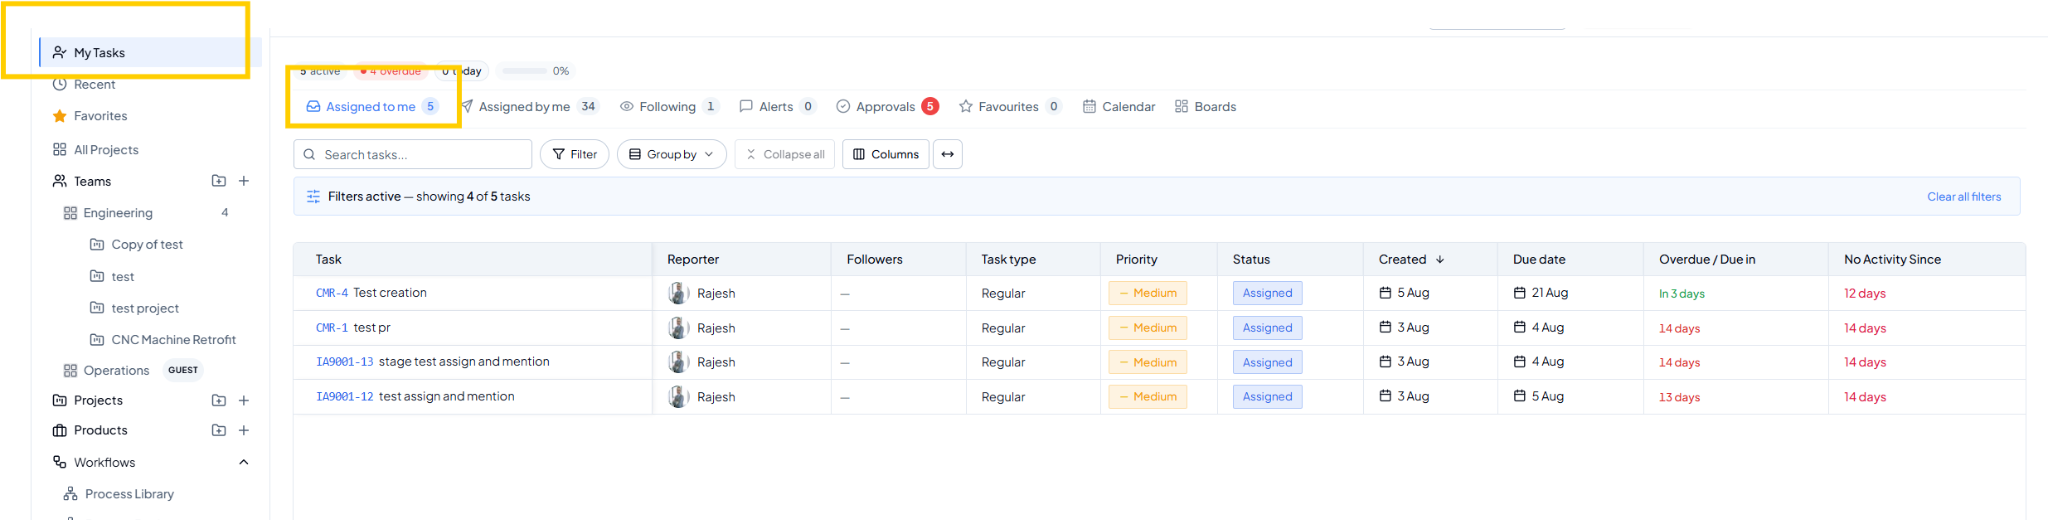Viewport: 2048px width, 520px height.
Task: Open Copy of test project
Action: [x=147, y=244]
